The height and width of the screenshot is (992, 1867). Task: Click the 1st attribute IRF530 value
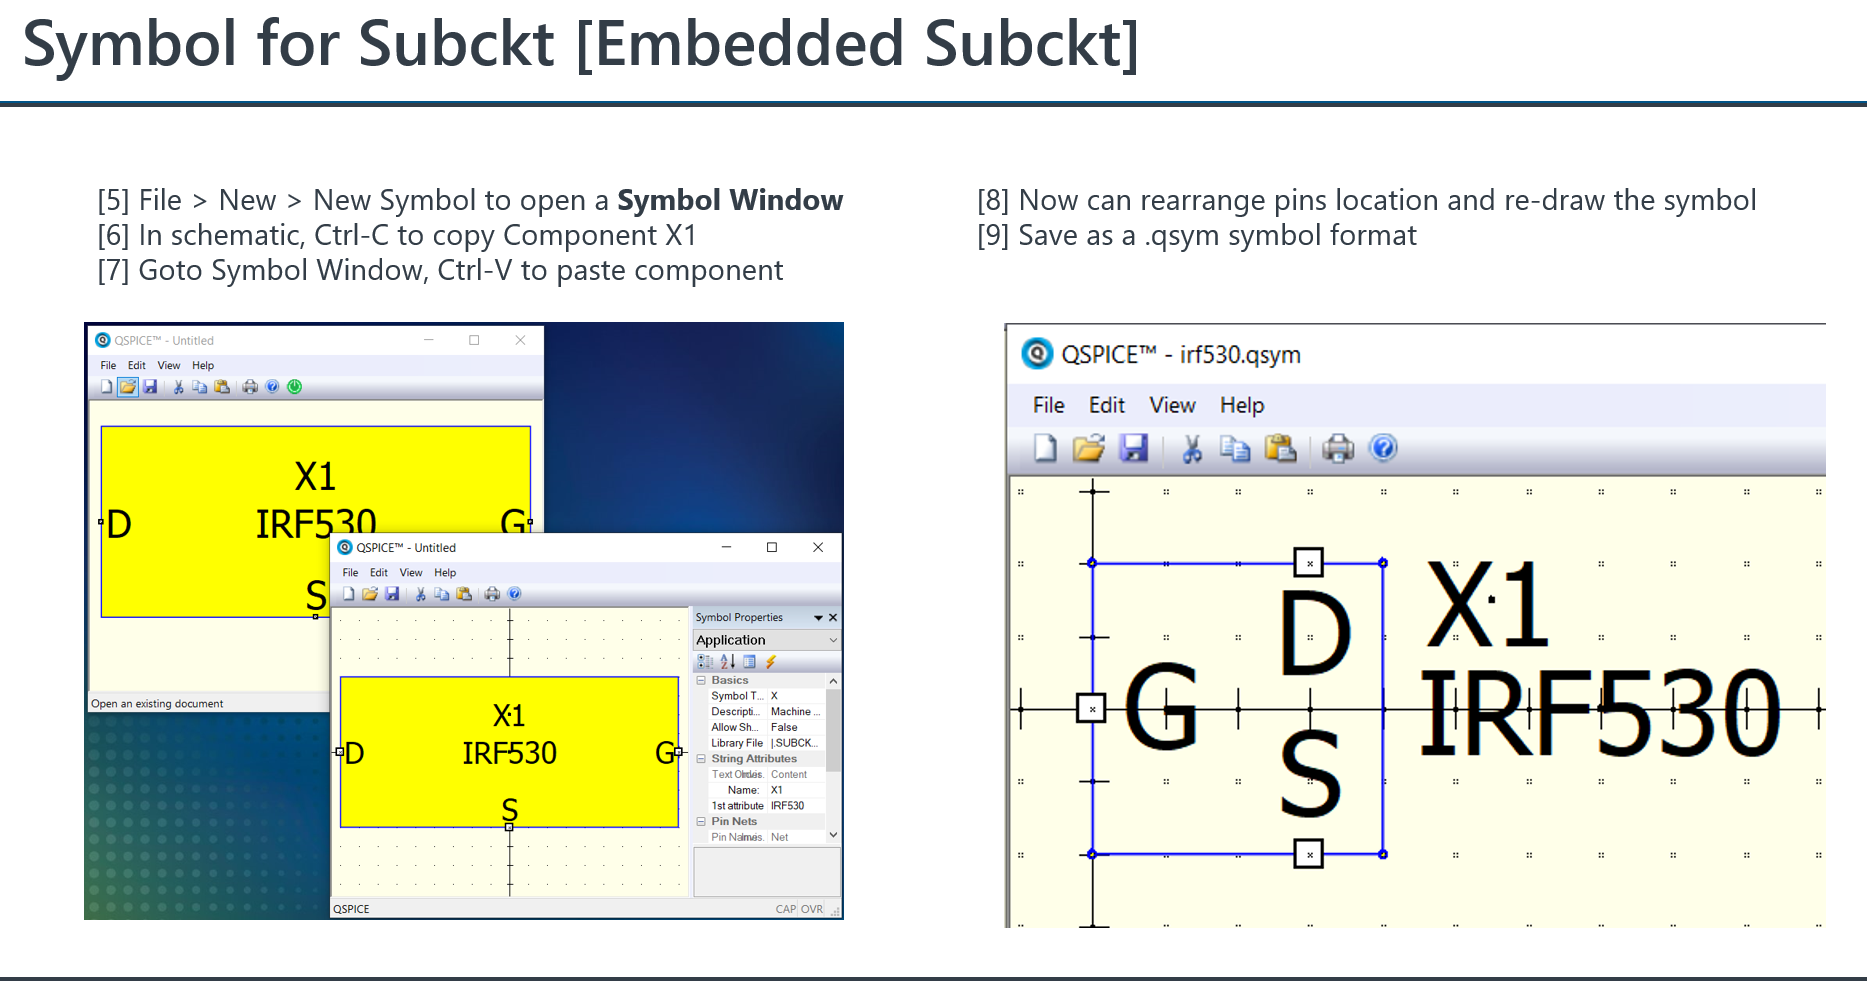pyautogui.click(x=796, y=806)
